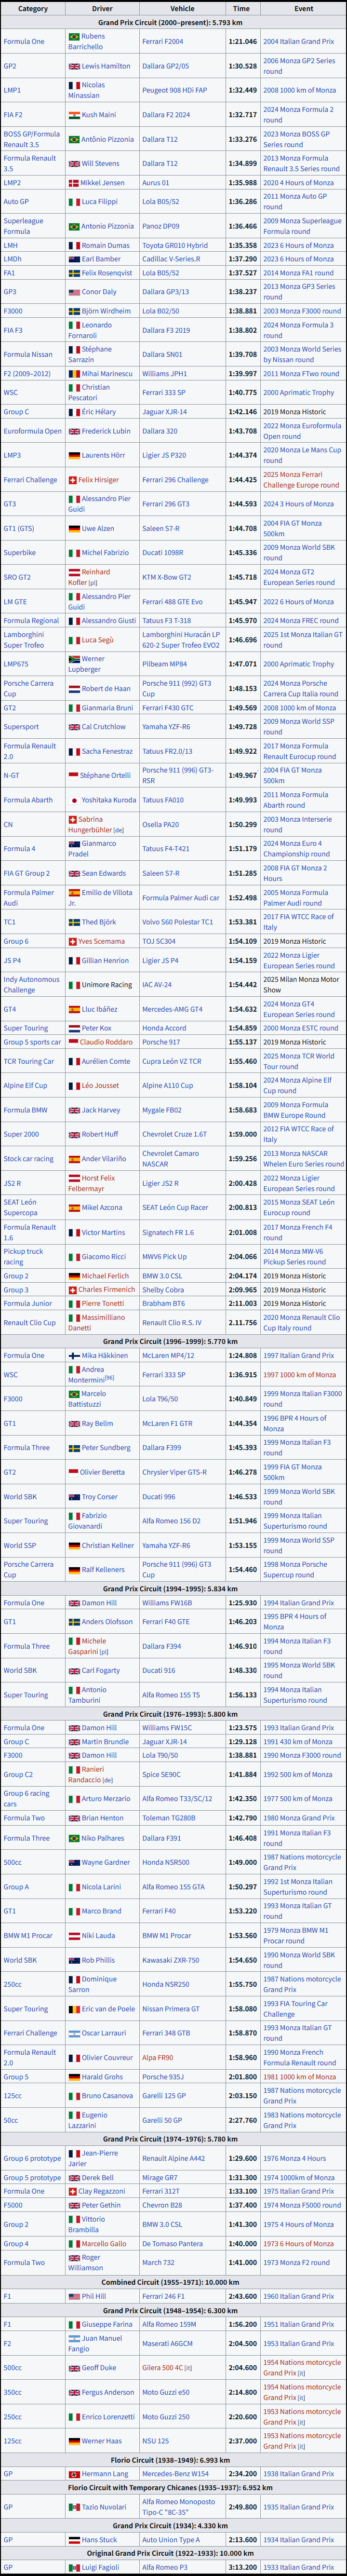
Task: Open the Ferrari F2004 vehicle link
Action: [162, 42]
